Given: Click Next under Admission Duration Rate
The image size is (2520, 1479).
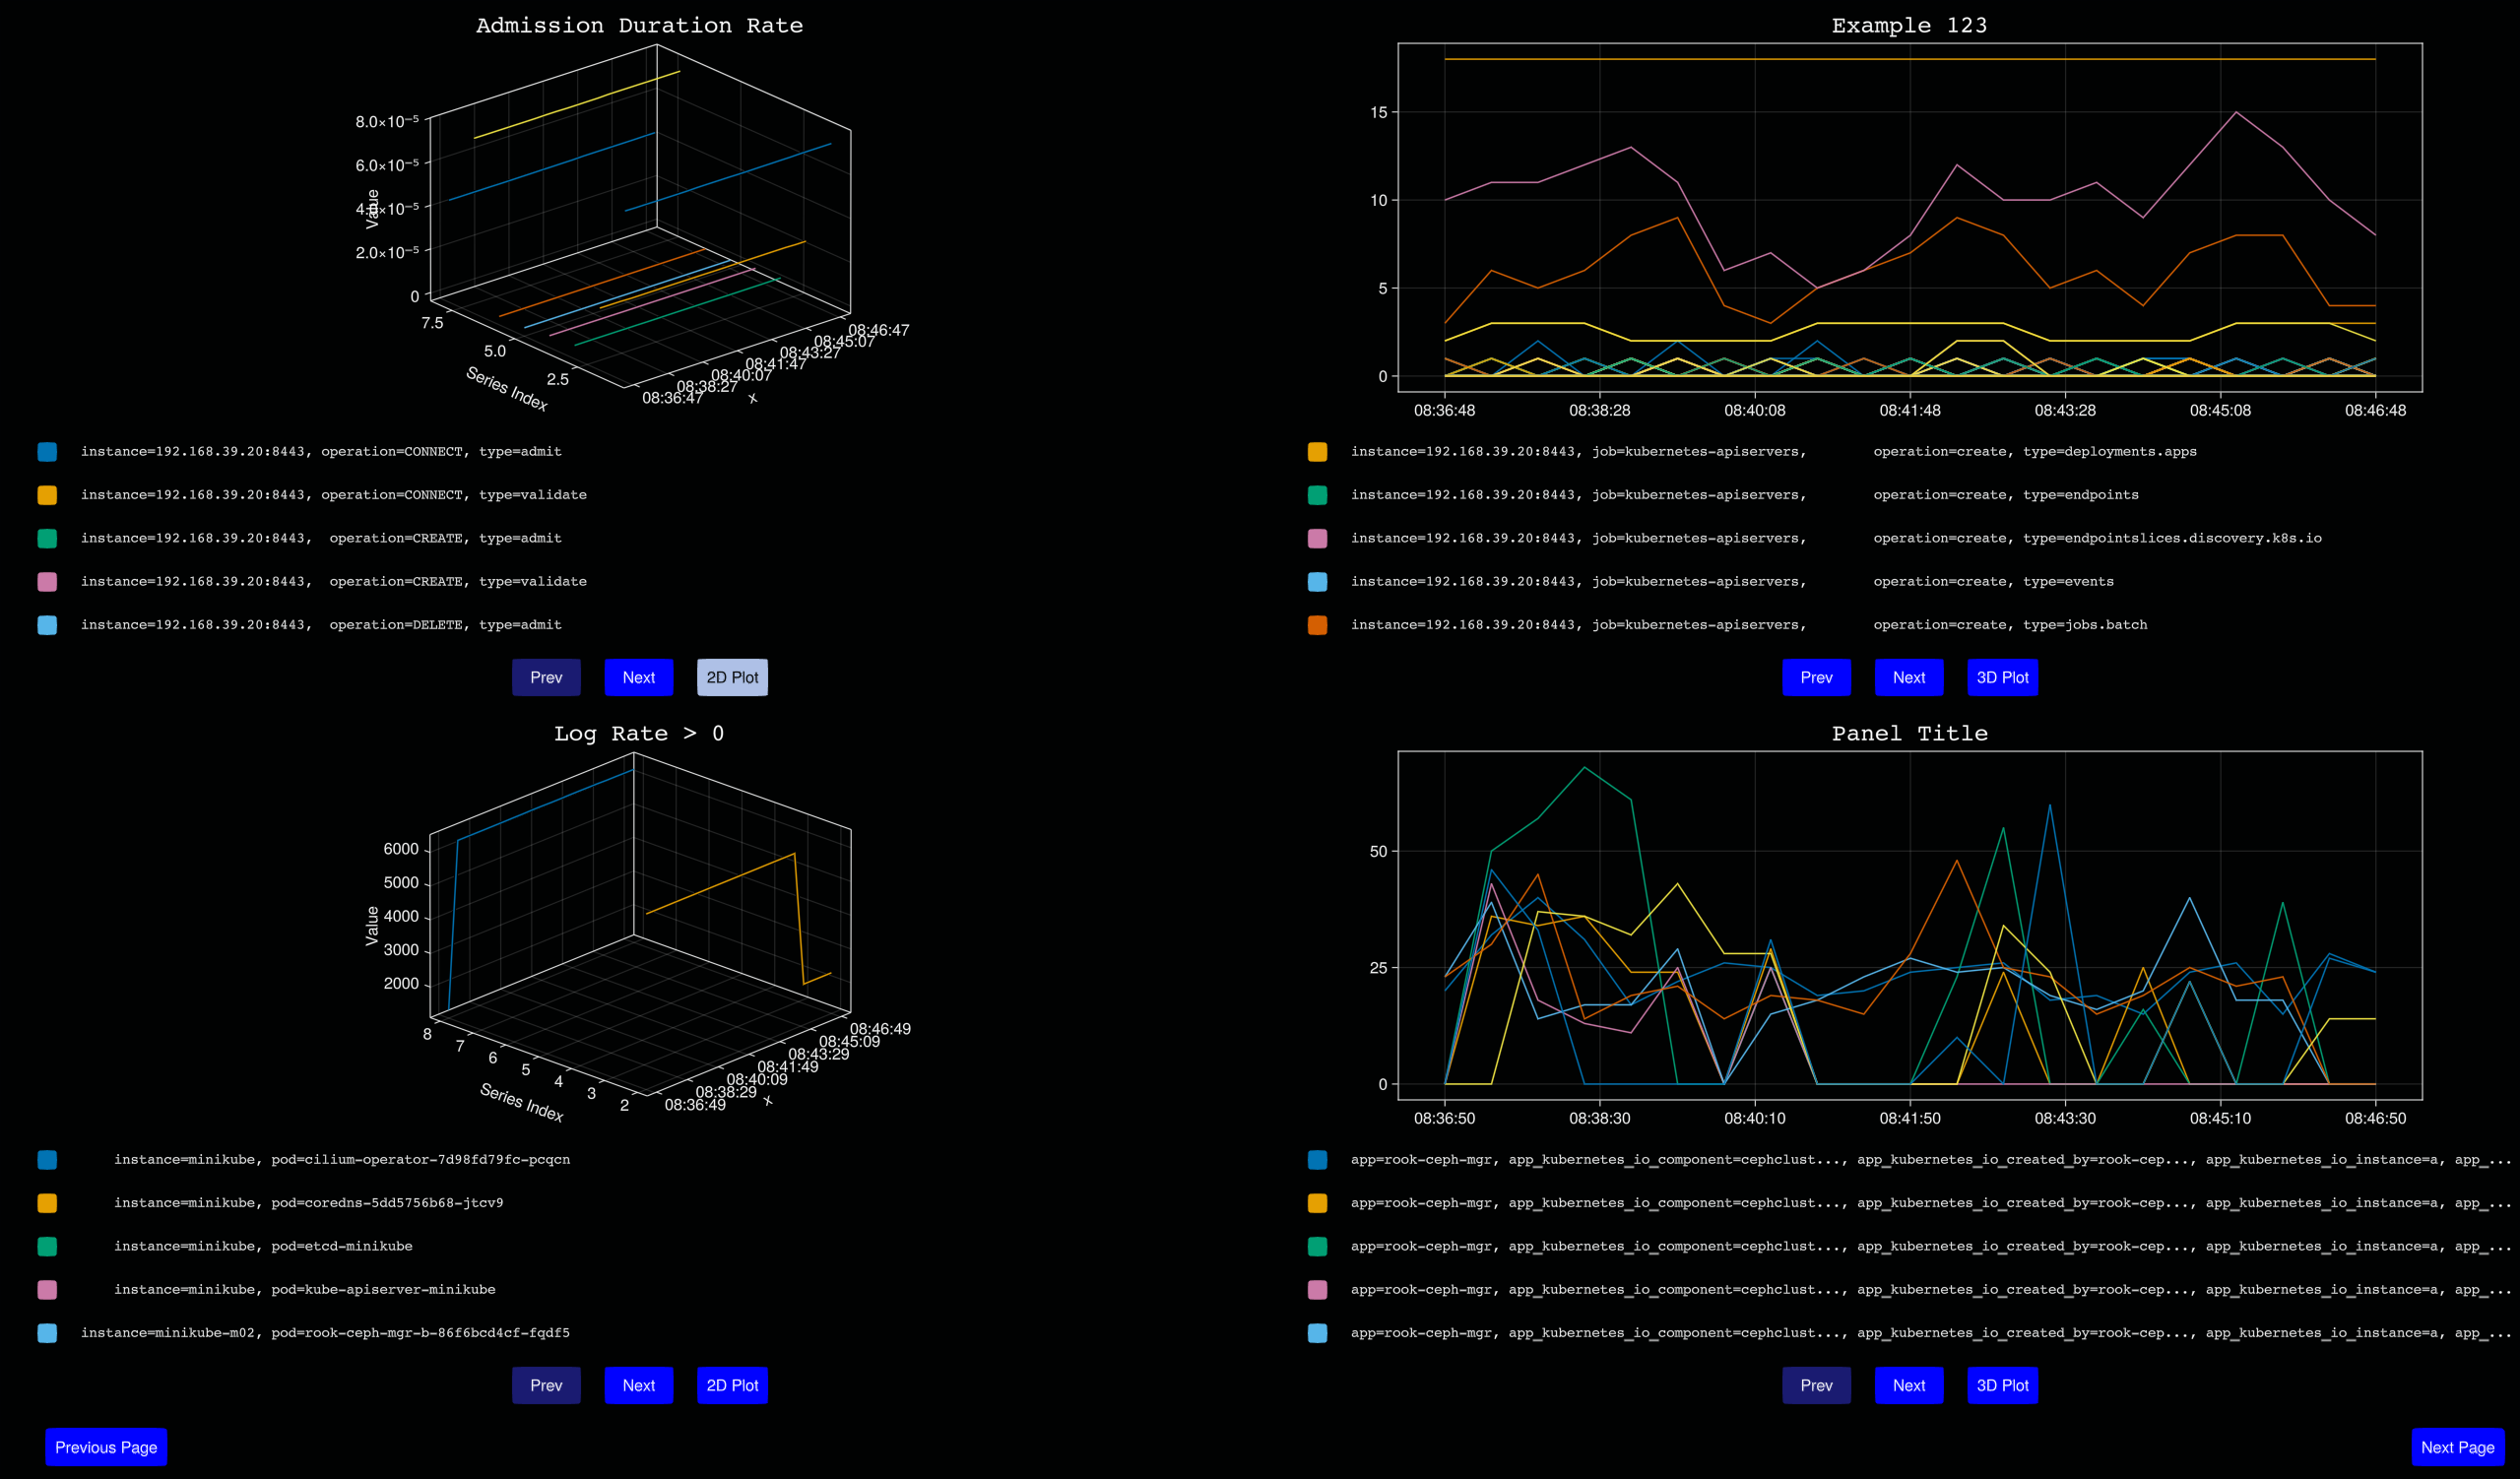Looking at the screenshot, I should click(638, 677).
